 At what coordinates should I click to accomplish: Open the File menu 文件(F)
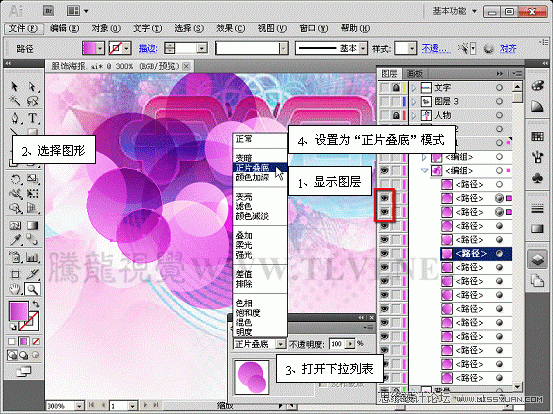24,28
